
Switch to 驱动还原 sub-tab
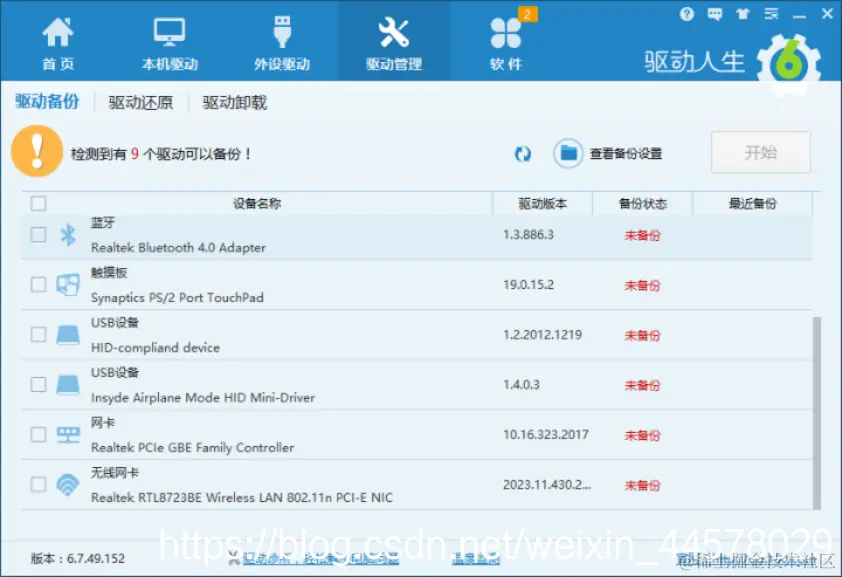[141, 102]
